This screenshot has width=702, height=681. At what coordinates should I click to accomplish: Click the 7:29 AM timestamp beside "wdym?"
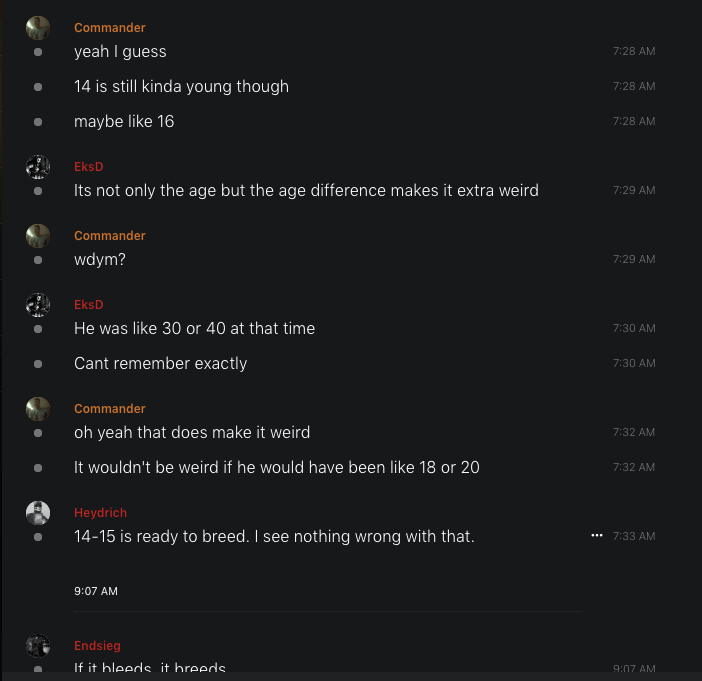[x=634, y=260]
